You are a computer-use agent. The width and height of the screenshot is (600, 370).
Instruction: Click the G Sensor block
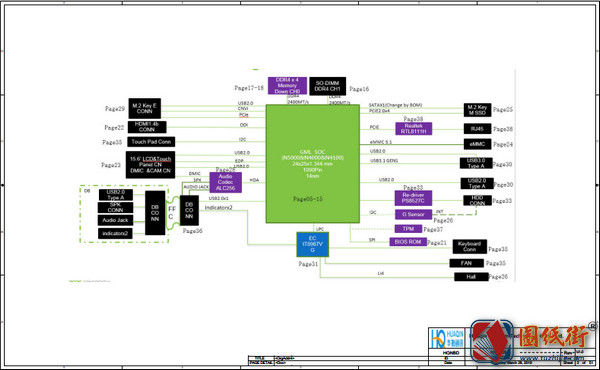413,214
